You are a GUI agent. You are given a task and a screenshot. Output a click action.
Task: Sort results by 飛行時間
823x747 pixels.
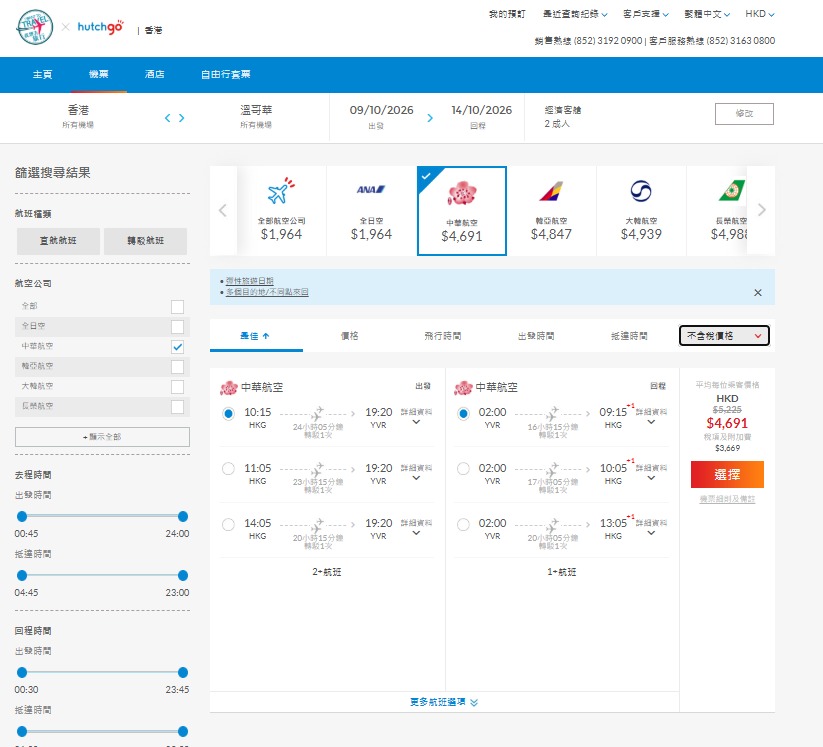click(x=442, y=336)
